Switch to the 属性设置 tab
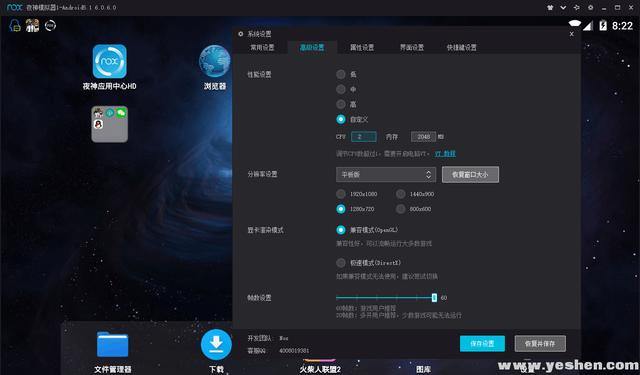Viewport: 640px width, 375px height. click(362, 48)
